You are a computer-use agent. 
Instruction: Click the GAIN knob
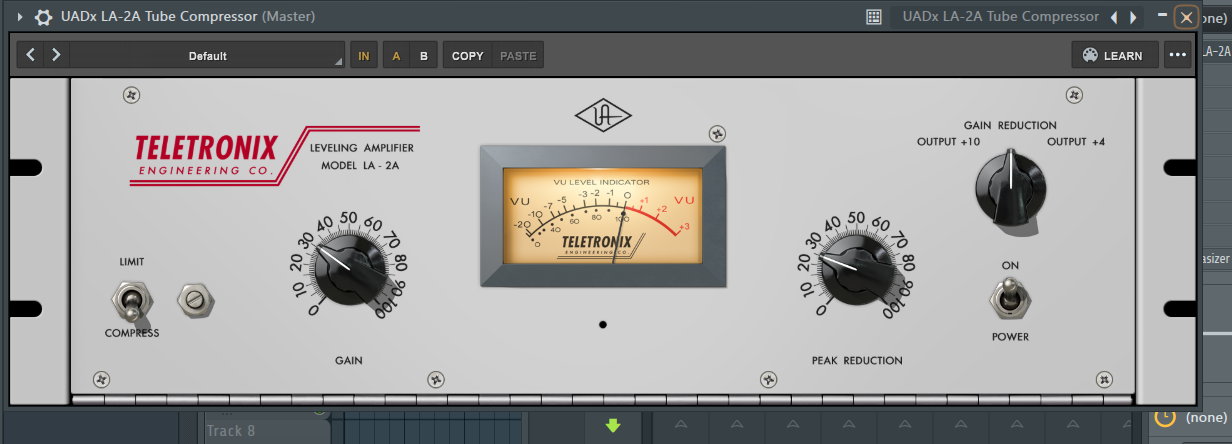pyautogui.click(x=349, y=268)
